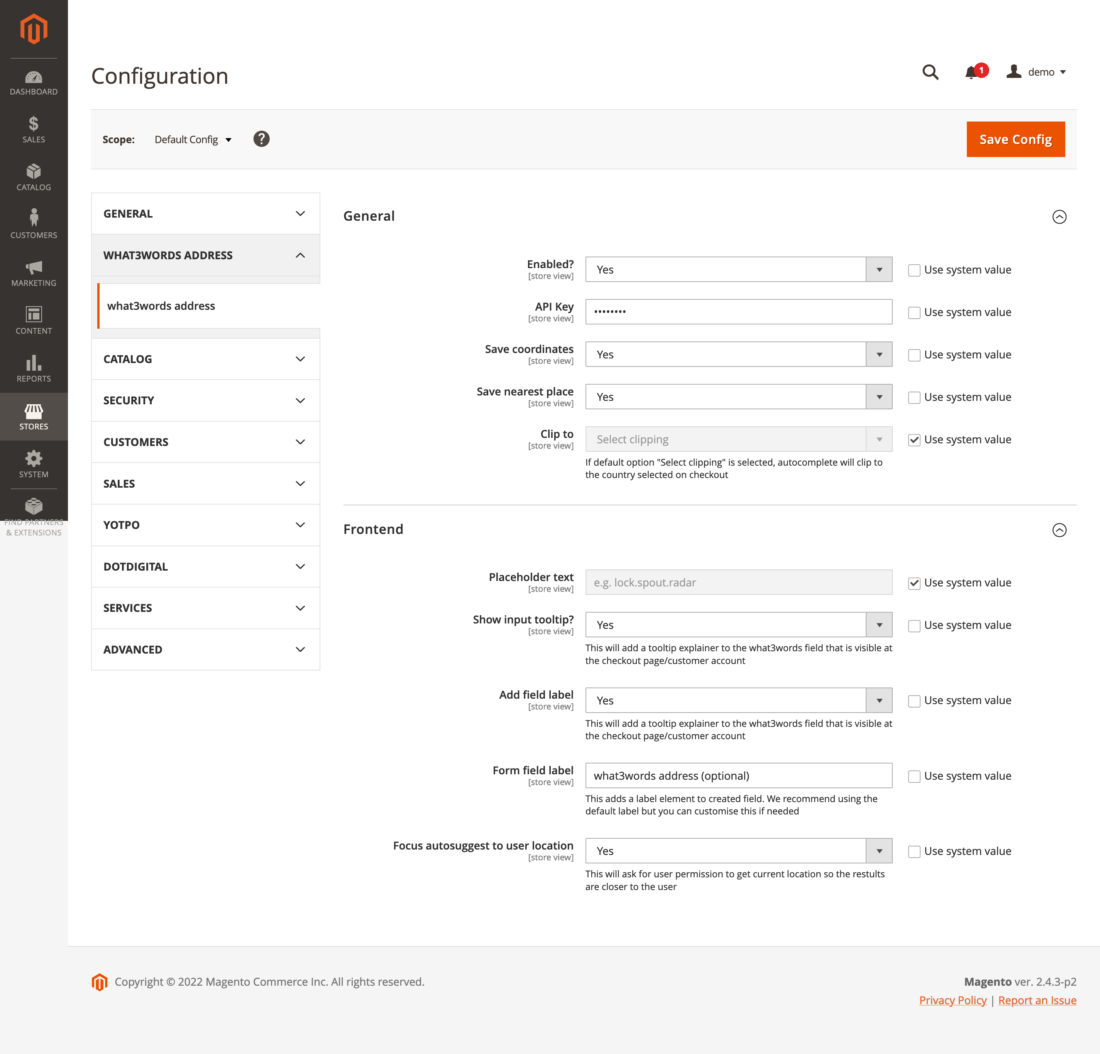Expand the GENERAL config tab

tap(206, 213)
